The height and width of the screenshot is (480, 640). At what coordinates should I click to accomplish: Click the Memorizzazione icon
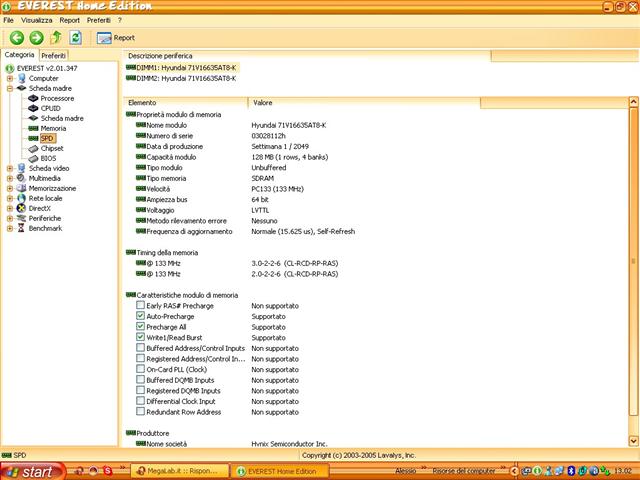(x=21, y=188)
